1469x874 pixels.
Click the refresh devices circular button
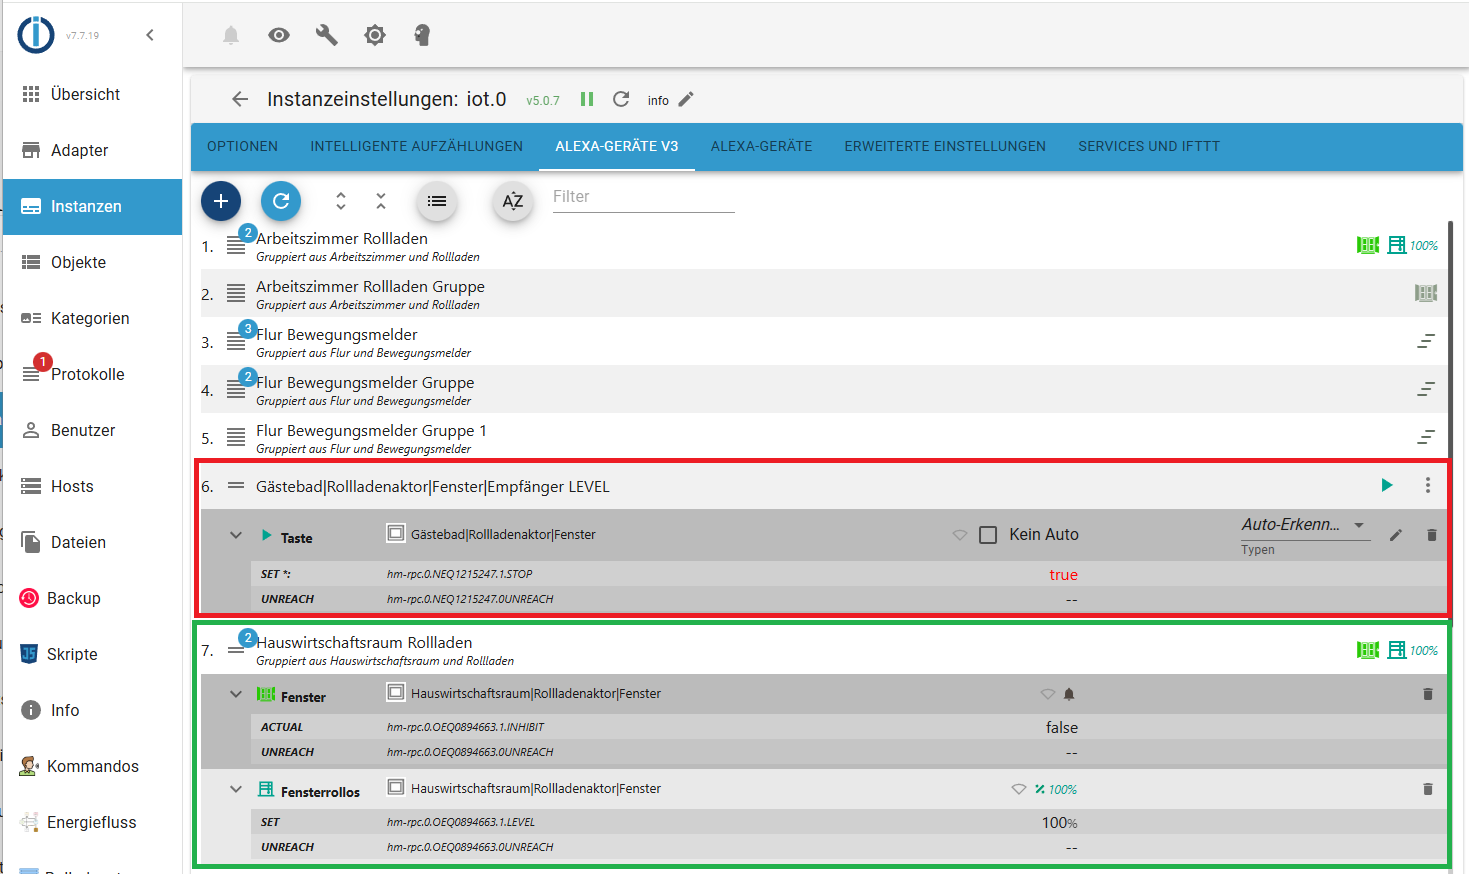(x=281, y=201)
